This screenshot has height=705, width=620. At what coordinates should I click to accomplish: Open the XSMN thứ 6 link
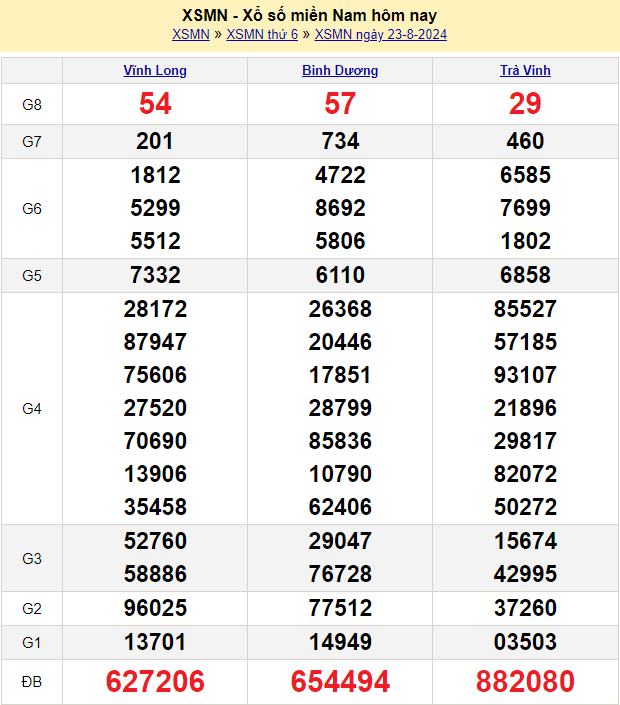pyautogui.click(x=262, y=35)
